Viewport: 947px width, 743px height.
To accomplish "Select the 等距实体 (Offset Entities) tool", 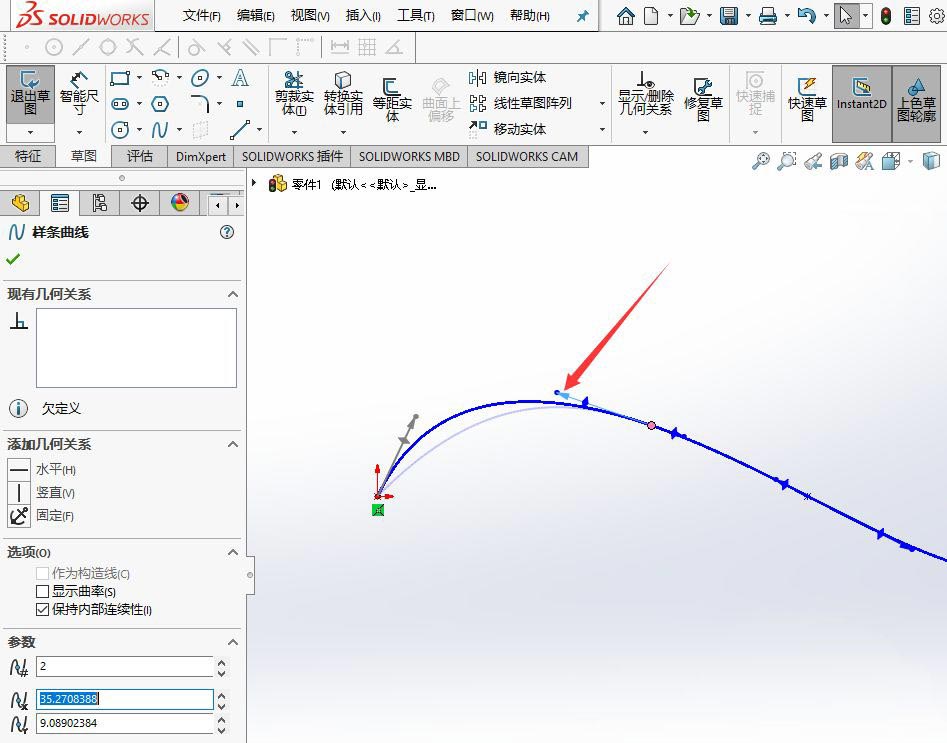I will point(390,95).
